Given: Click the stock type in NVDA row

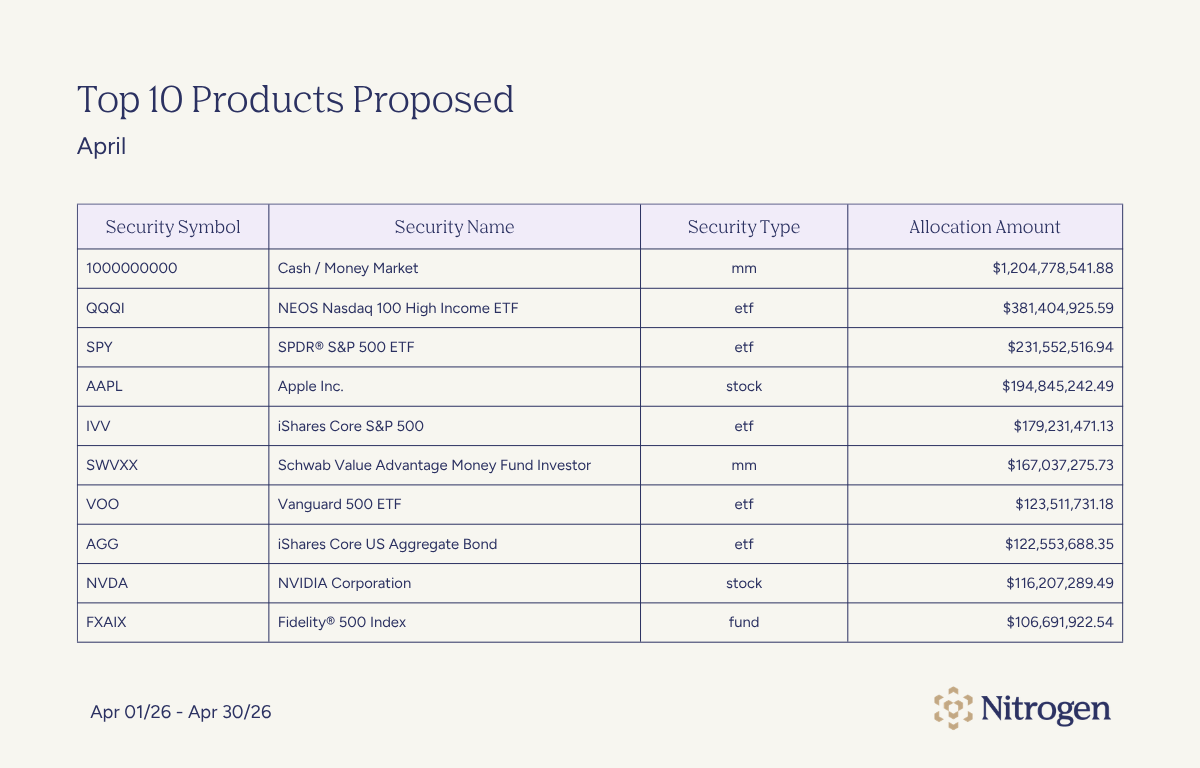Looking at the screenshot, I should [744, 583].
